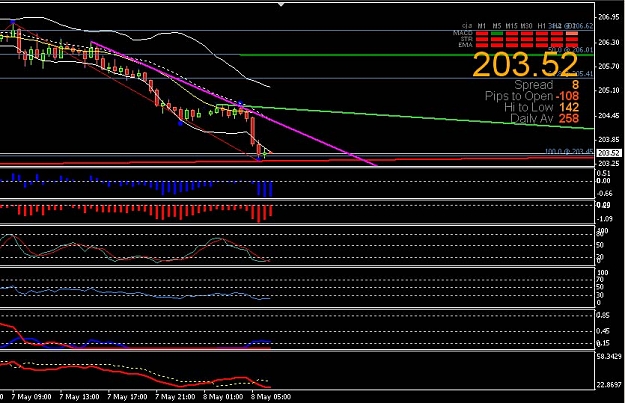Click the 22.8697 indicator scale value
Screen dimensions: 625x403
[610, 385]
